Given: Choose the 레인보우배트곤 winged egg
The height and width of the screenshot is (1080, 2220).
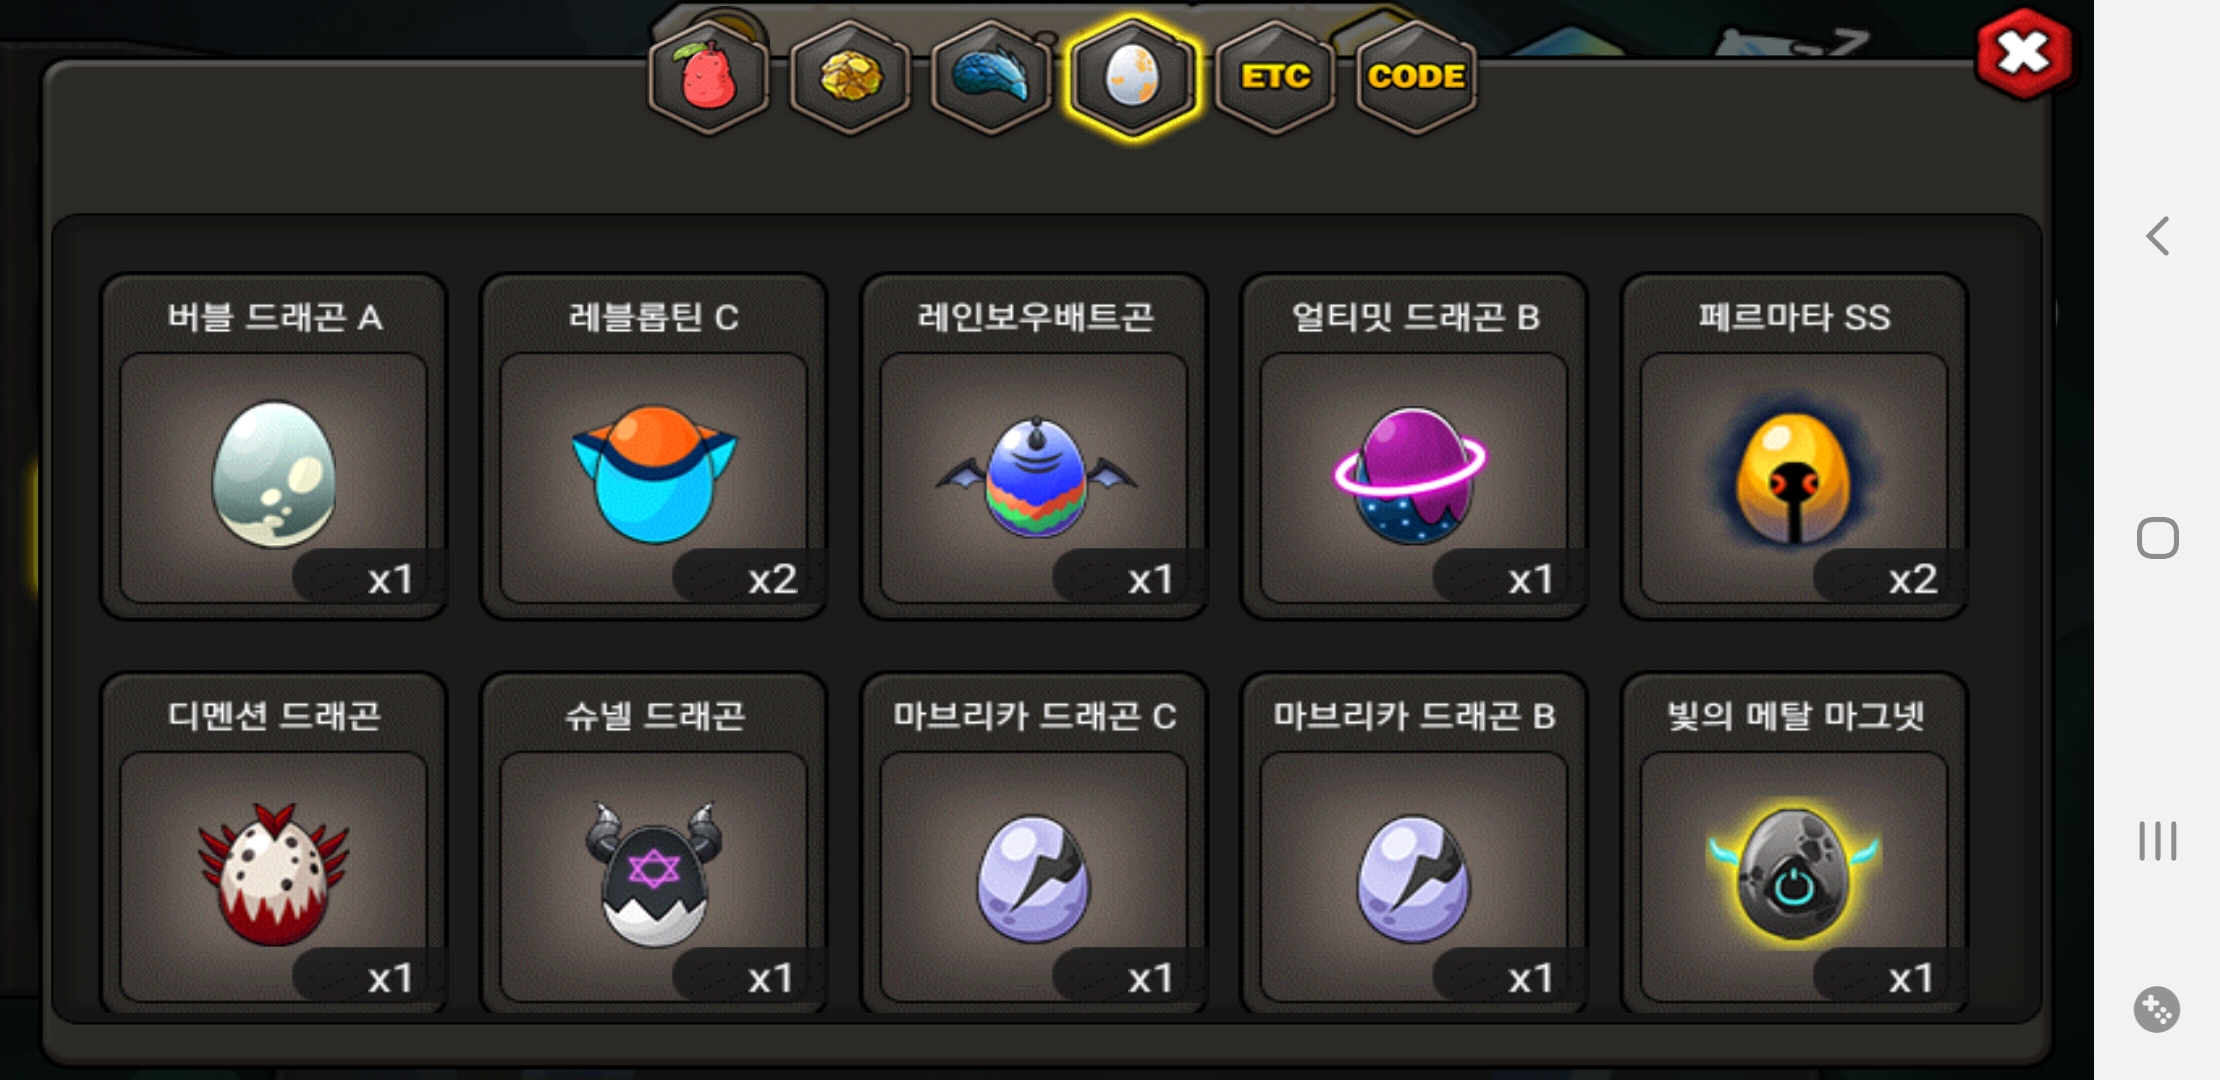Looking at the screenshot, I should pos(1034,447).
